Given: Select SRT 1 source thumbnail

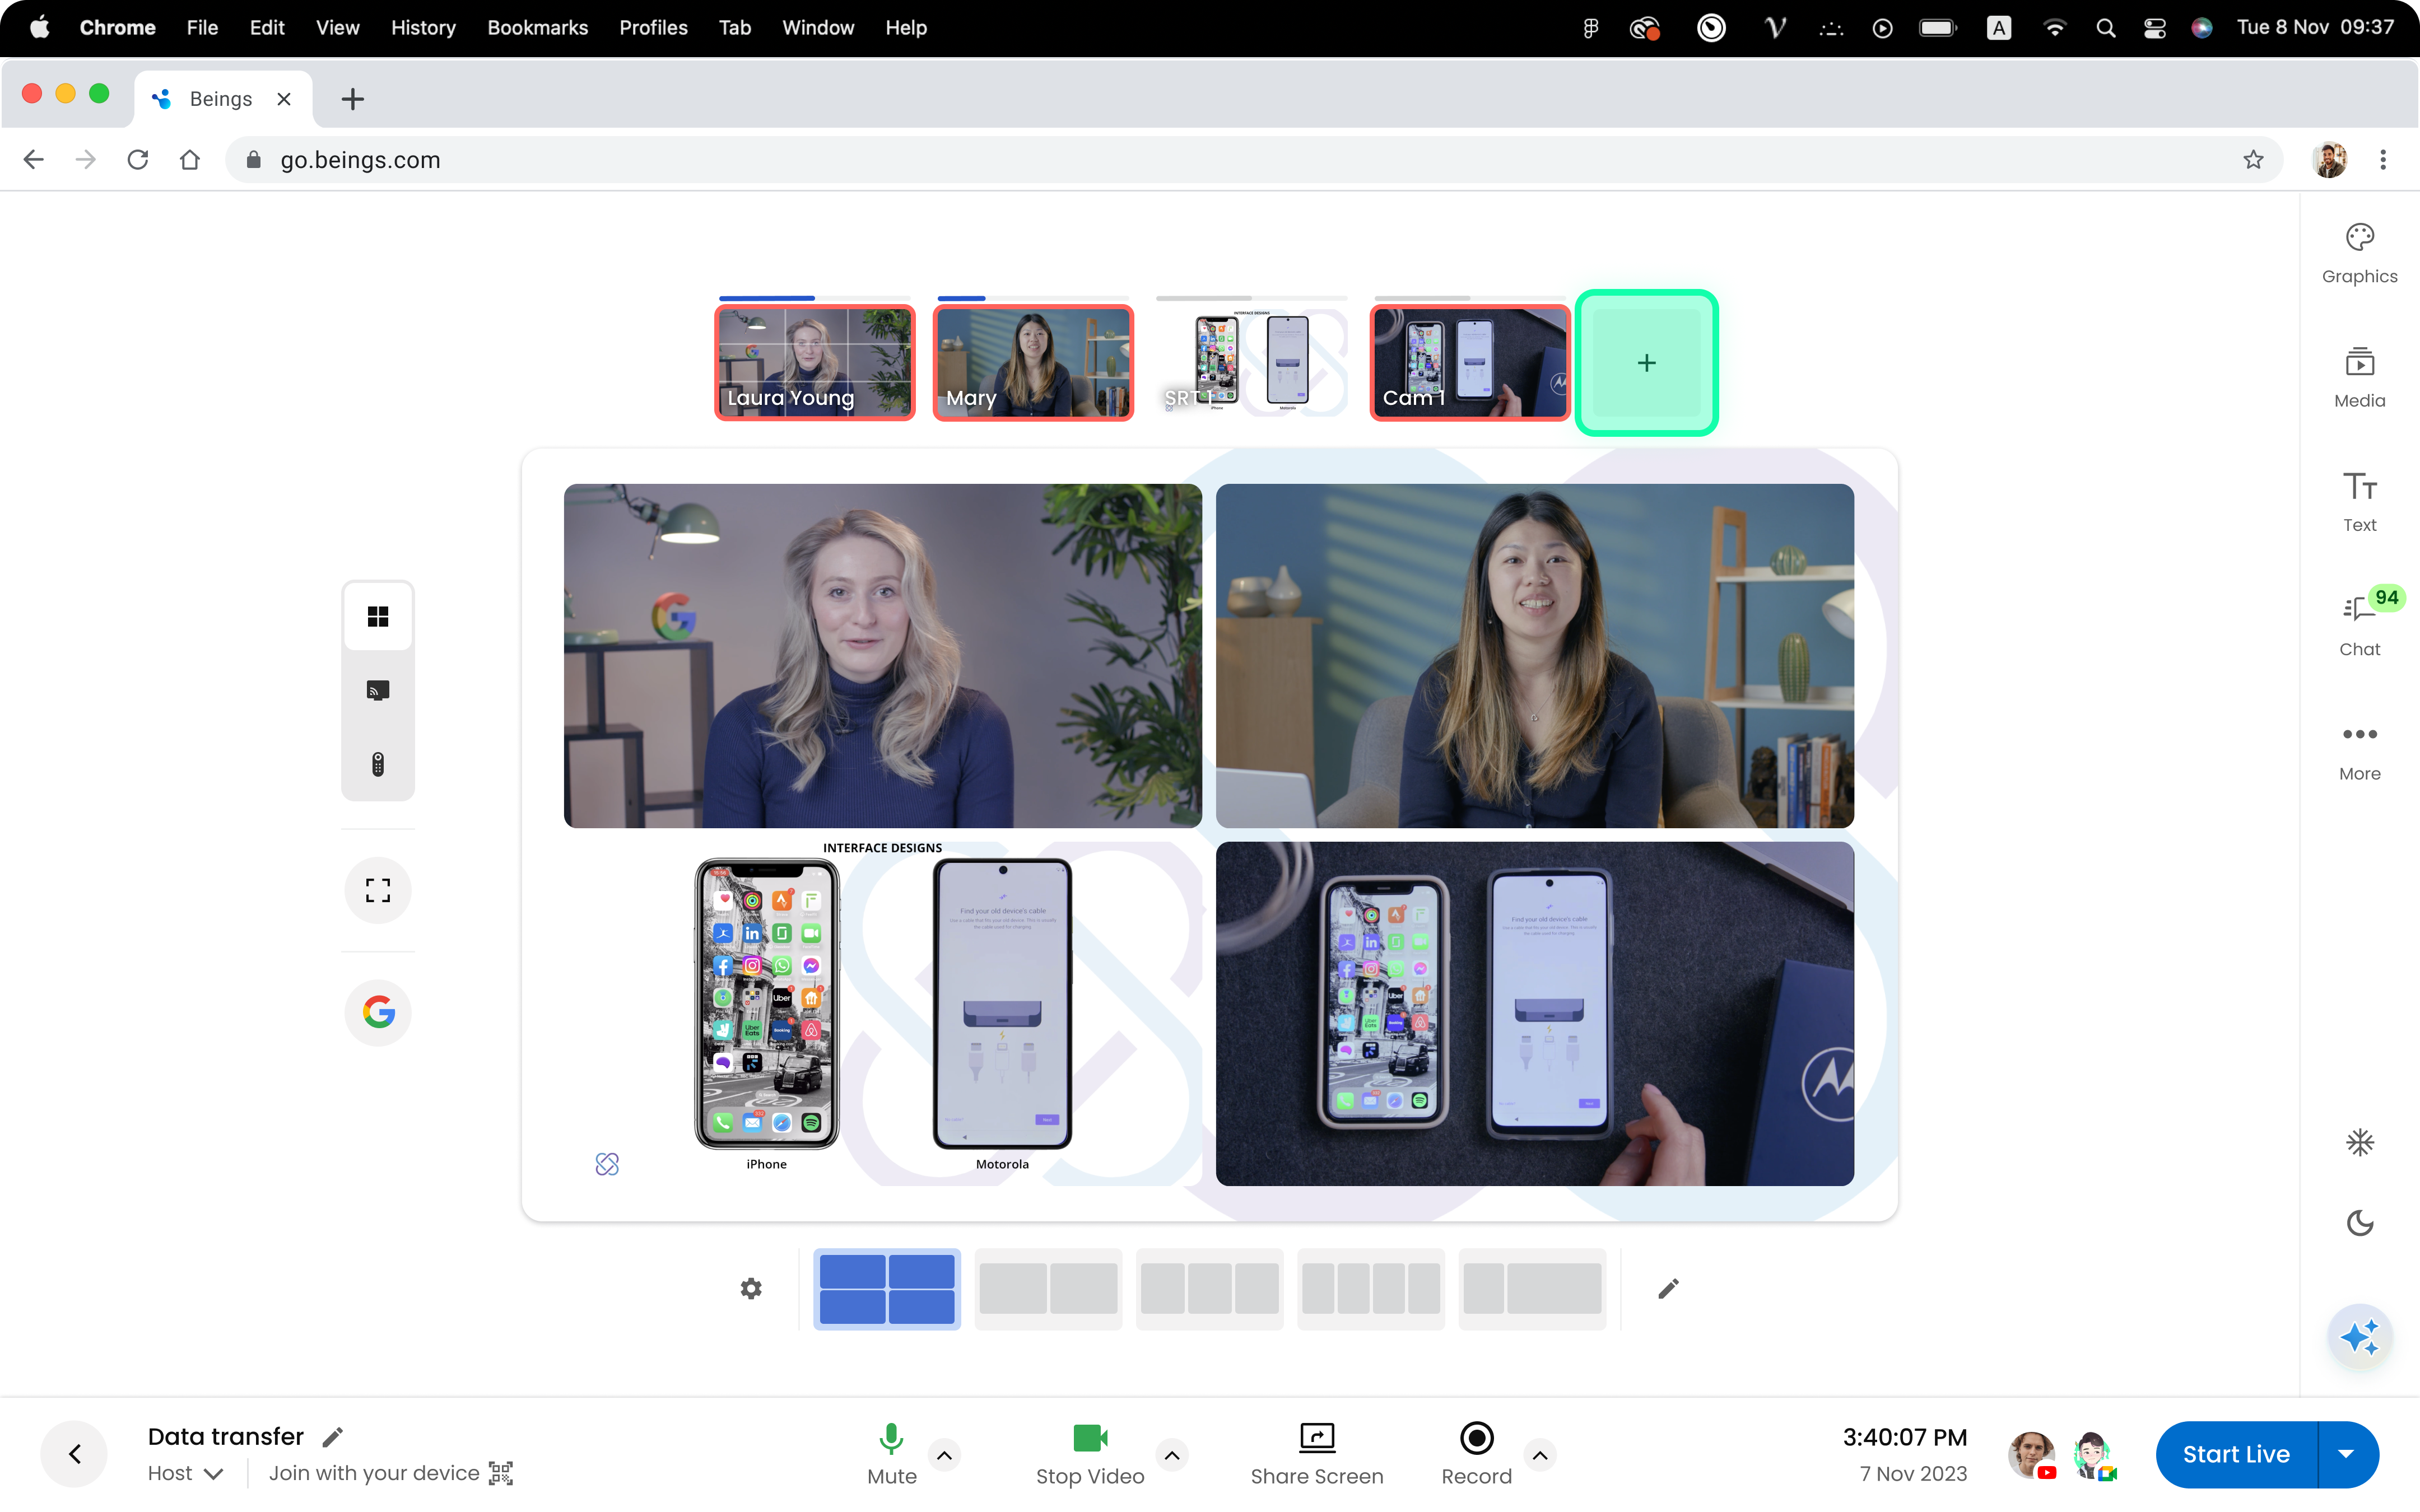Looking at the screenshot, I should pyautogui.click(x=1251, y=362).
